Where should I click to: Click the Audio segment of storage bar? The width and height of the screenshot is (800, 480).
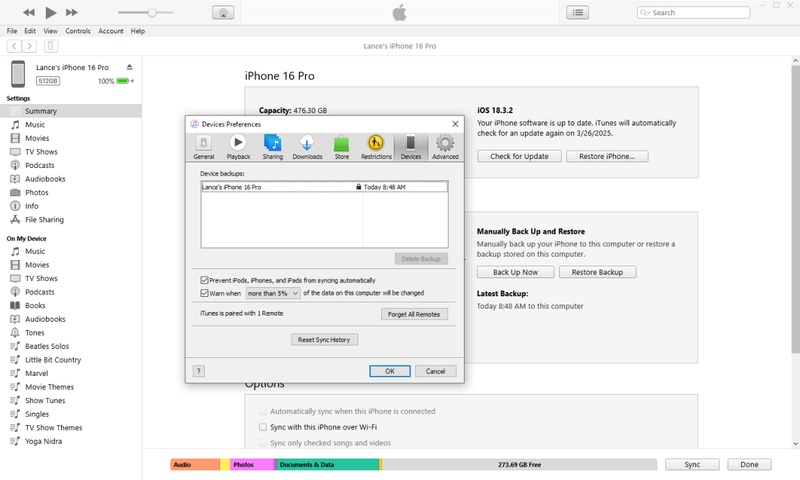point(195,465)
